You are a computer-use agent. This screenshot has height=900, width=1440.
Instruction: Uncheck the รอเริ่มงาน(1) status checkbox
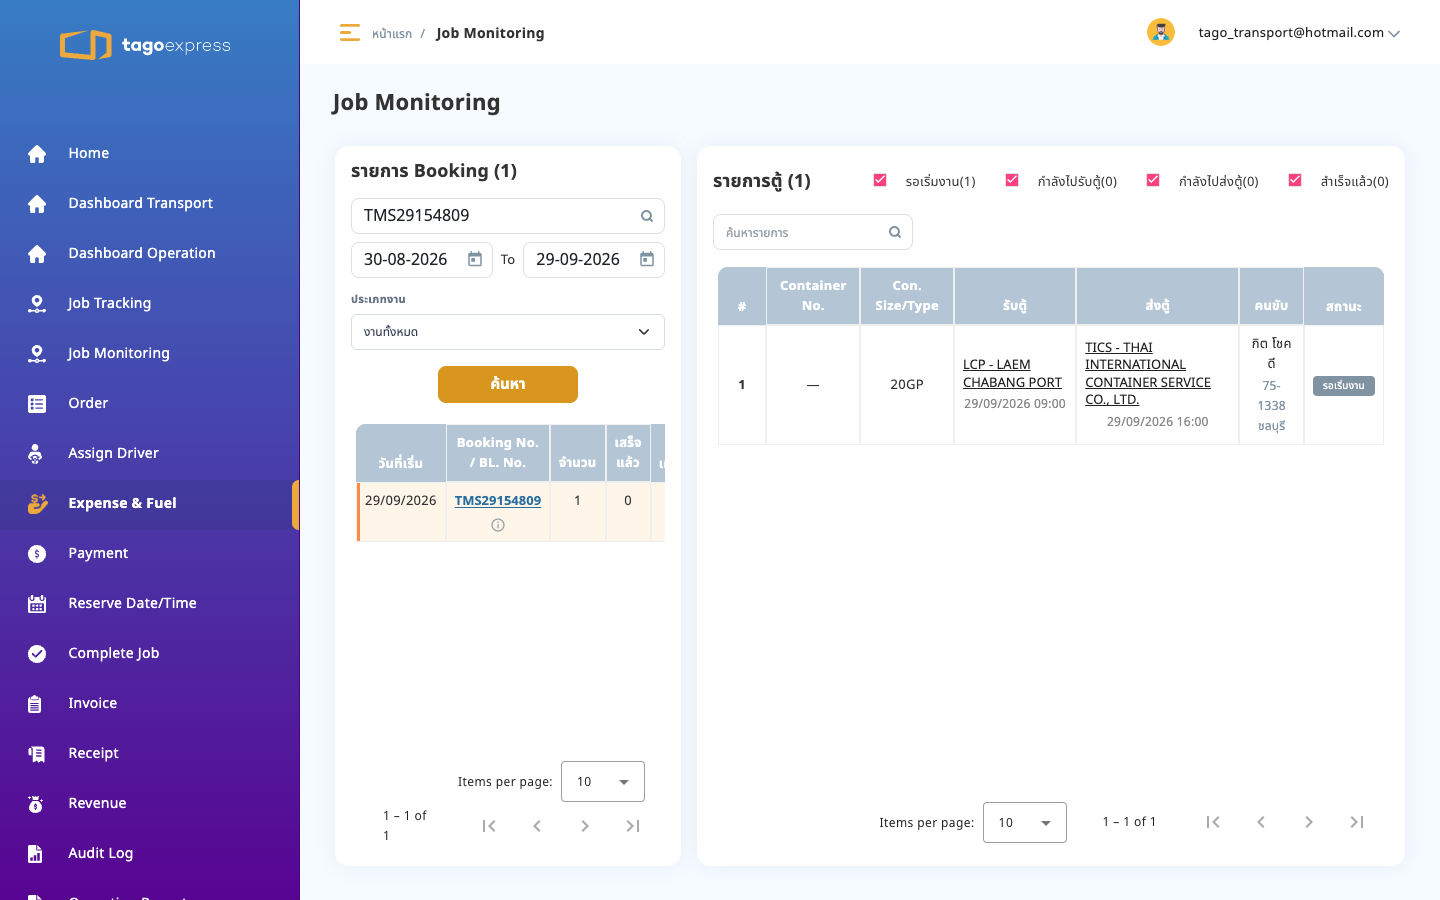coord(880,180)
